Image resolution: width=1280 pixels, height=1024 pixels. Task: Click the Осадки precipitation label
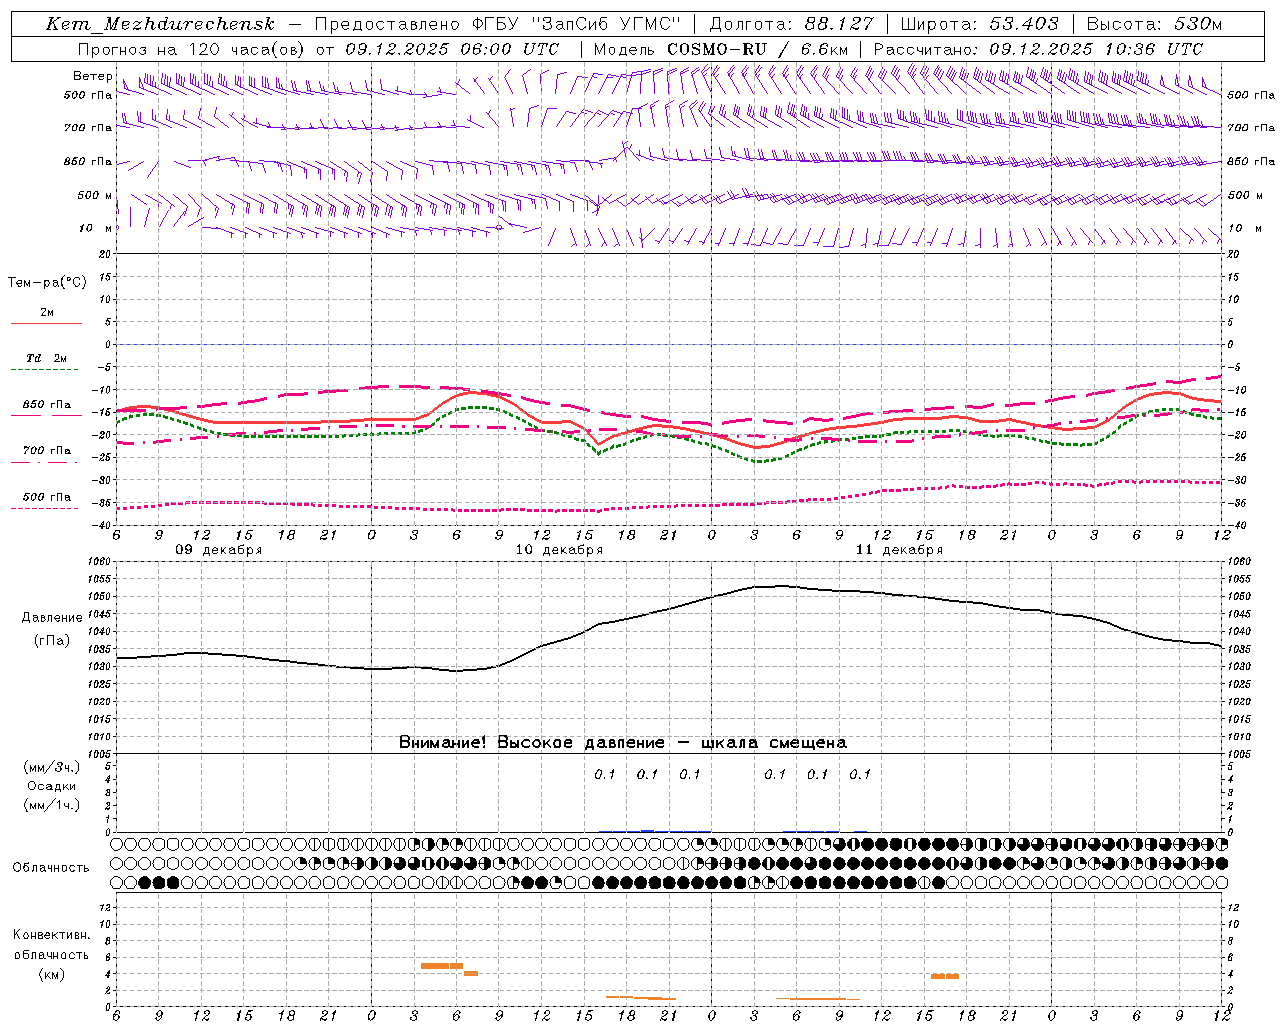click(52, 787)
